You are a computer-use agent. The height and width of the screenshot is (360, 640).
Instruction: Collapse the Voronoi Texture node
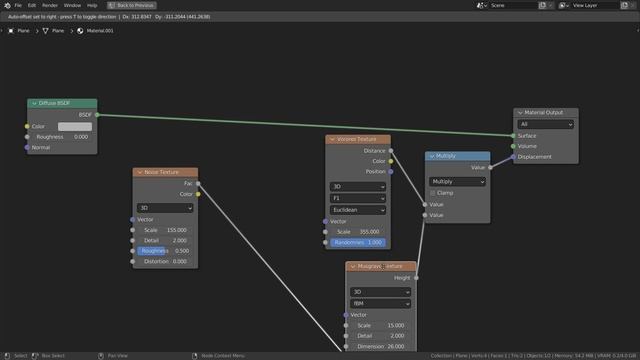(332, 140)
